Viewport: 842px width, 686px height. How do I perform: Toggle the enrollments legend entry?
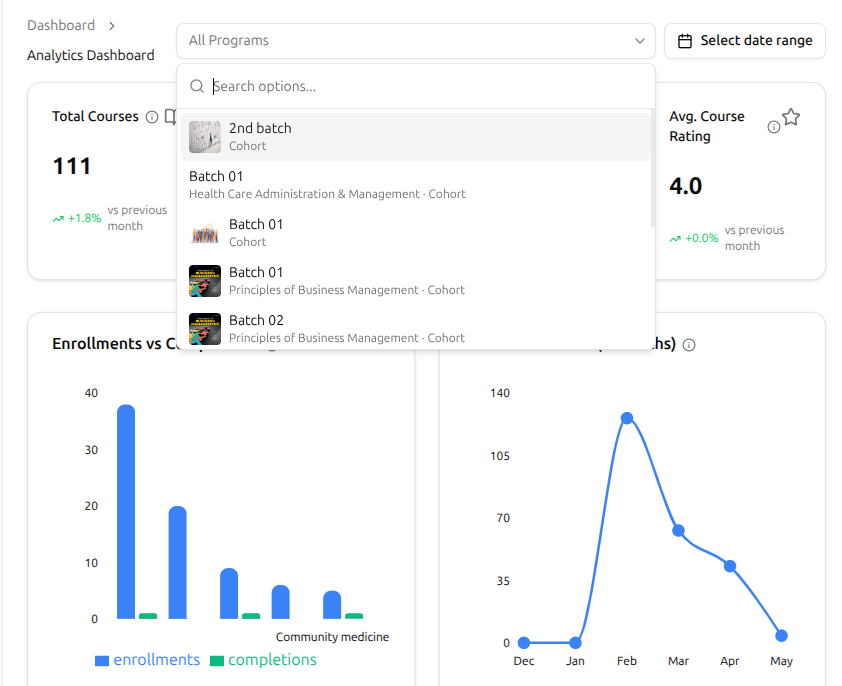tap(147, 660)
